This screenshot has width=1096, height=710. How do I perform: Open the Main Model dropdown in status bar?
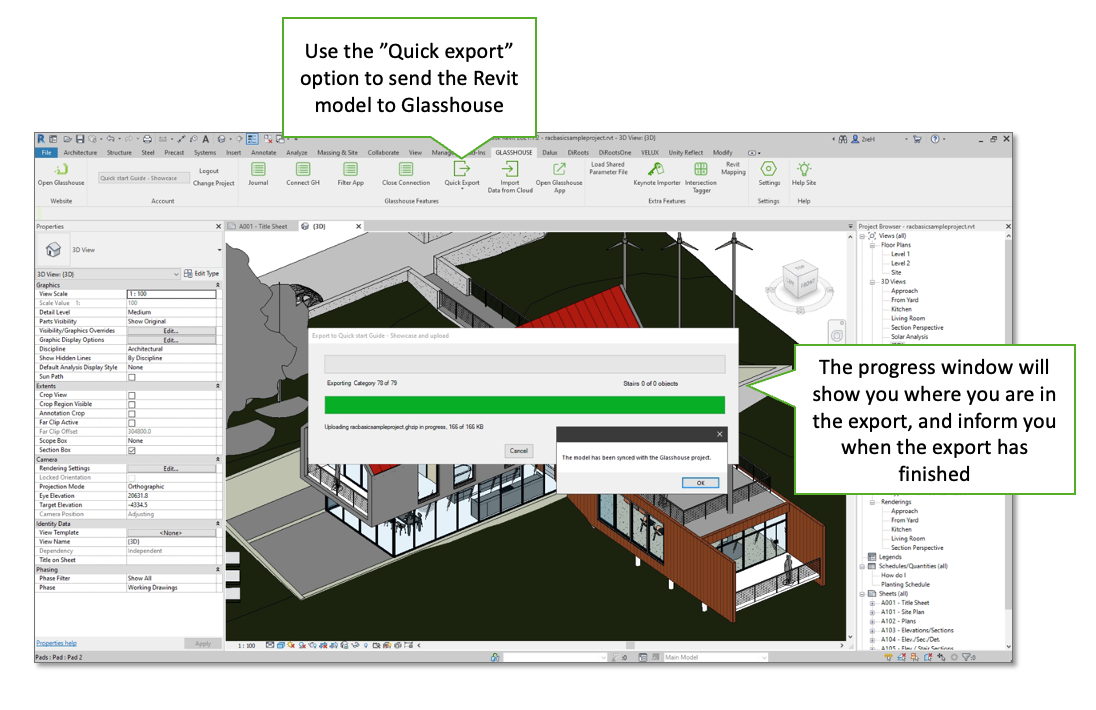[x=715, y=658]
